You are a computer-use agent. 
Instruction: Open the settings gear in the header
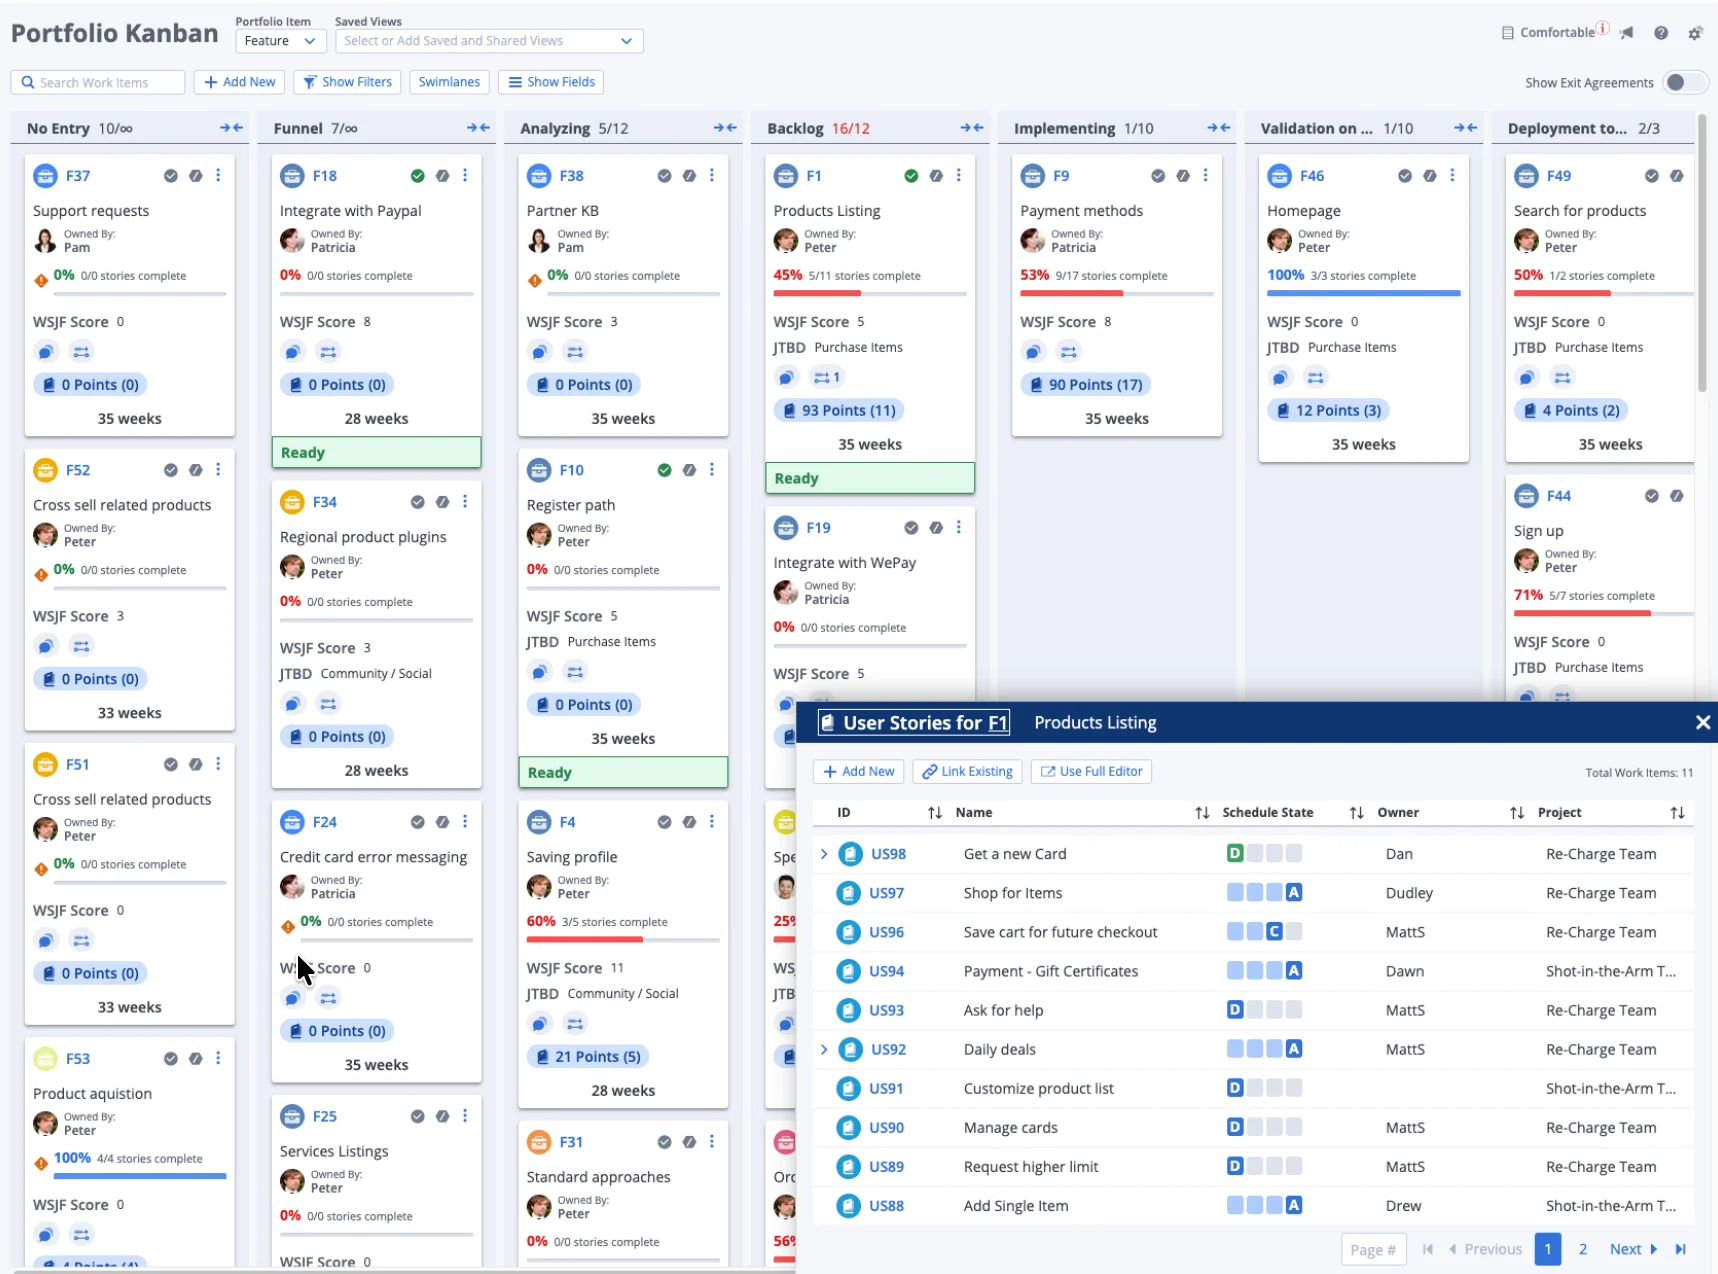coord(1695,33)
